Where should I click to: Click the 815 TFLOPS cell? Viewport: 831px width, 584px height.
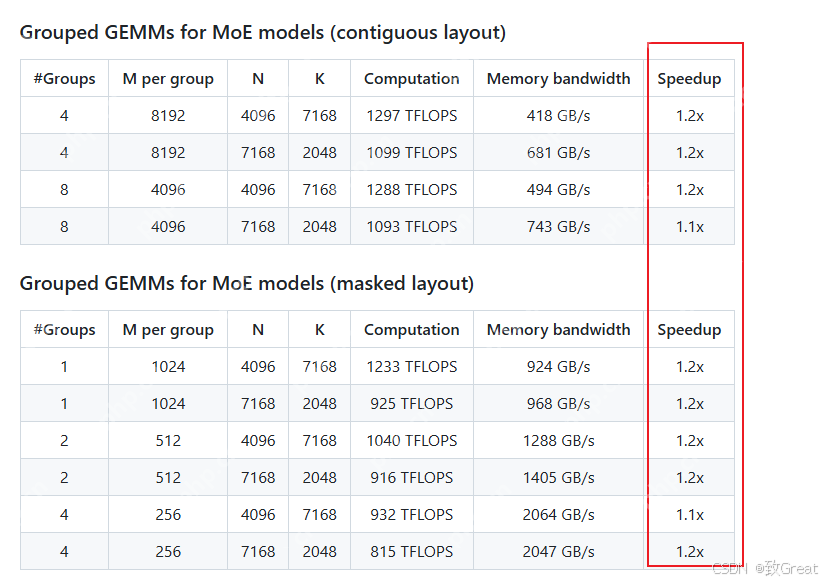coord(411,552)
